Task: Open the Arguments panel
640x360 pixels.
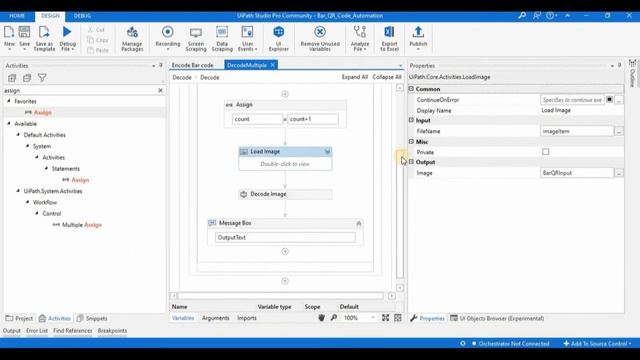Action: 216,318
